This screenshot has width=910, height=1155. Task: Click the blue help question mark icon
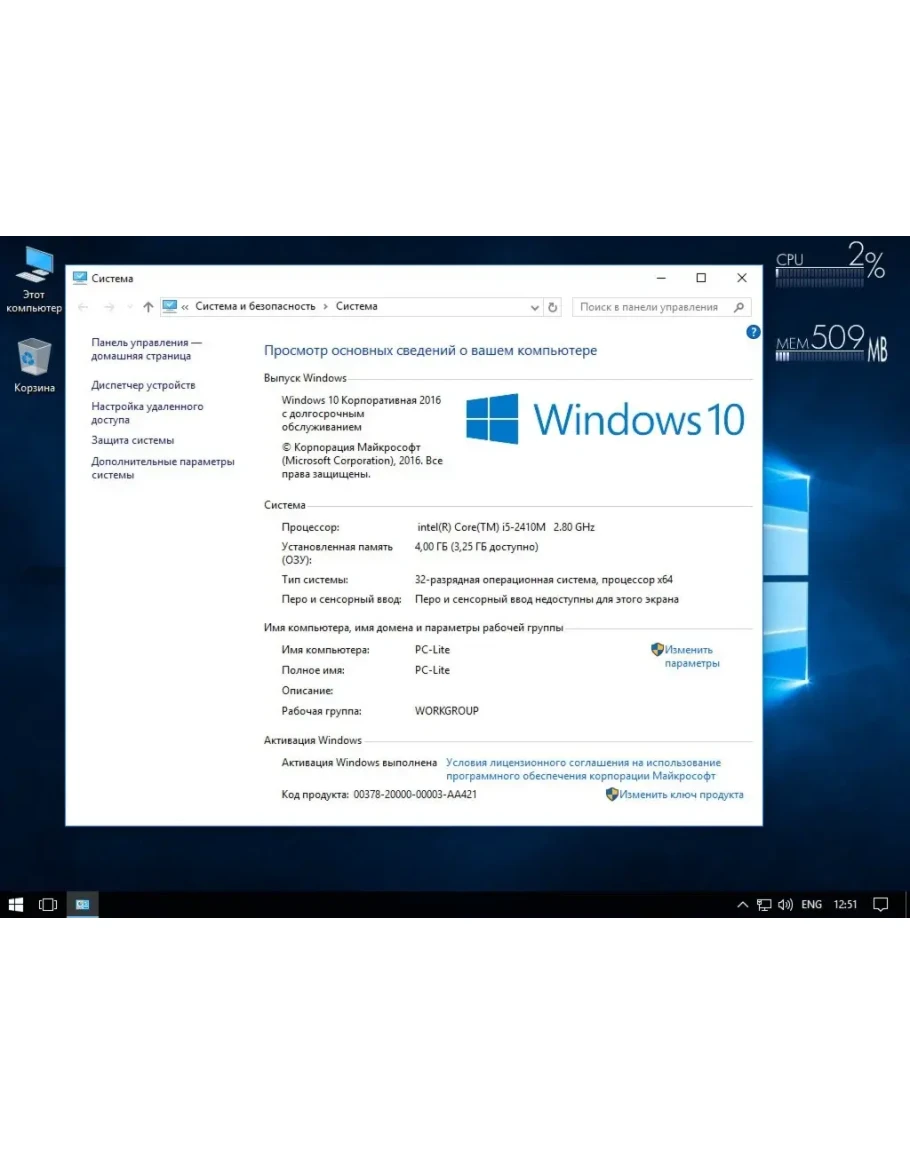[x=753, y=332]
